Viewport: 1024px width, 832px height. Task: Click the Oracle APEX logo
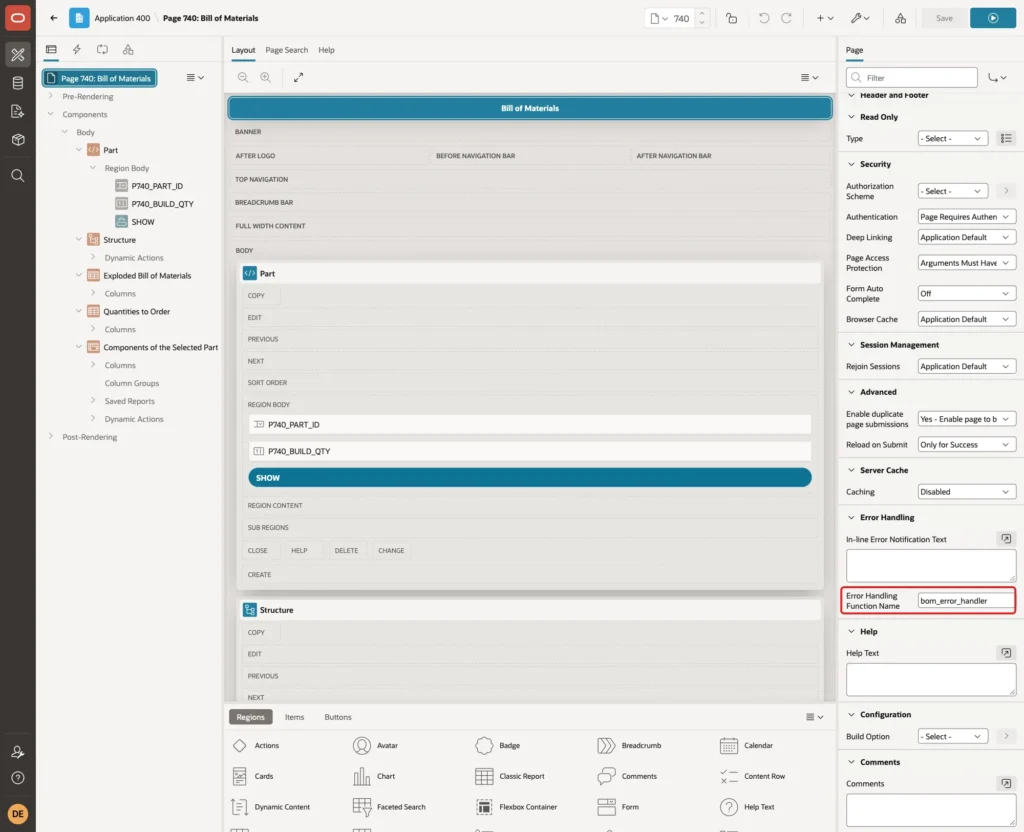[18, 18]
